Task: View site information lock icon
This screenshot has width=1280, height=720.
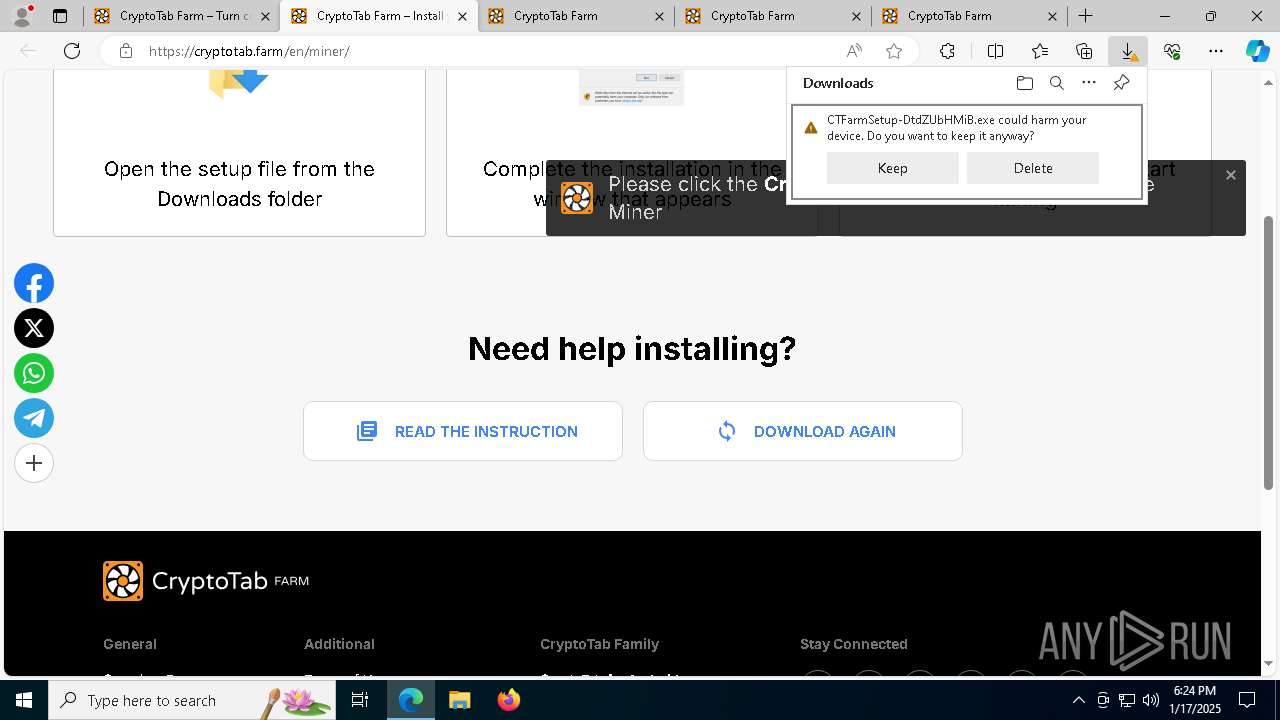Action: [125, 51]
